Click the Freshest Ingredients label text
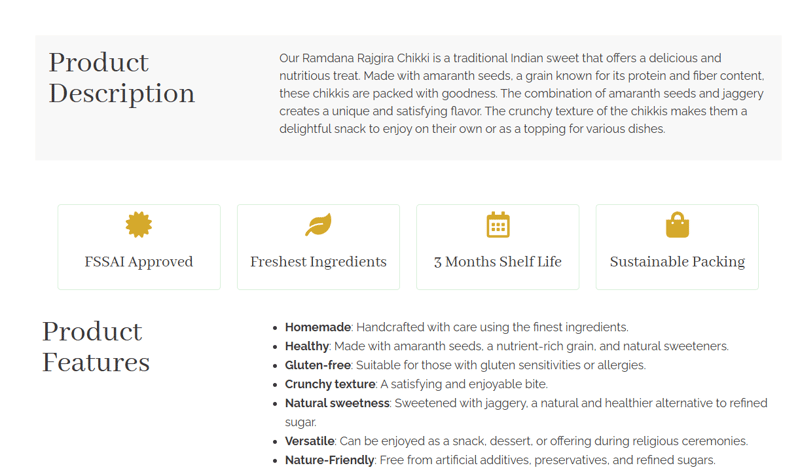 click(318, 262)
